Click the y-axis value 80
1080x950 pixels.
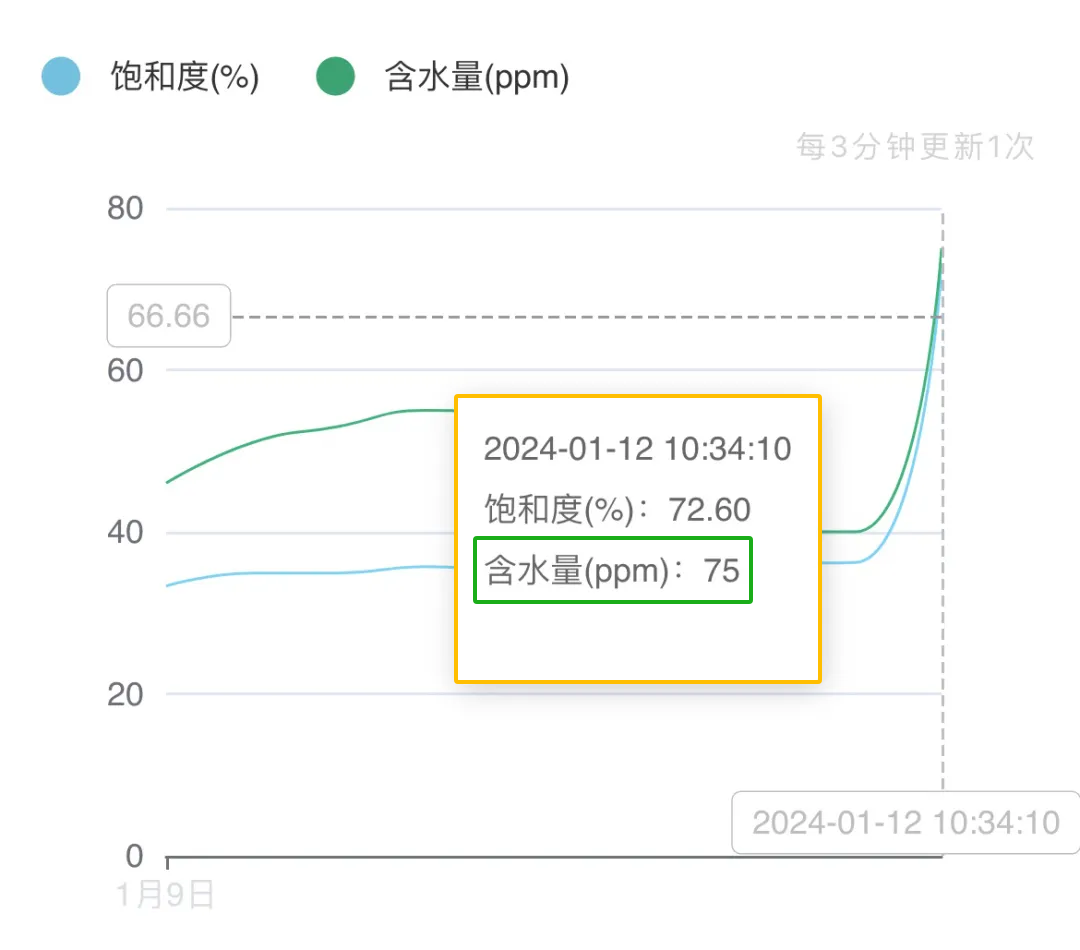tap(125, 209)
